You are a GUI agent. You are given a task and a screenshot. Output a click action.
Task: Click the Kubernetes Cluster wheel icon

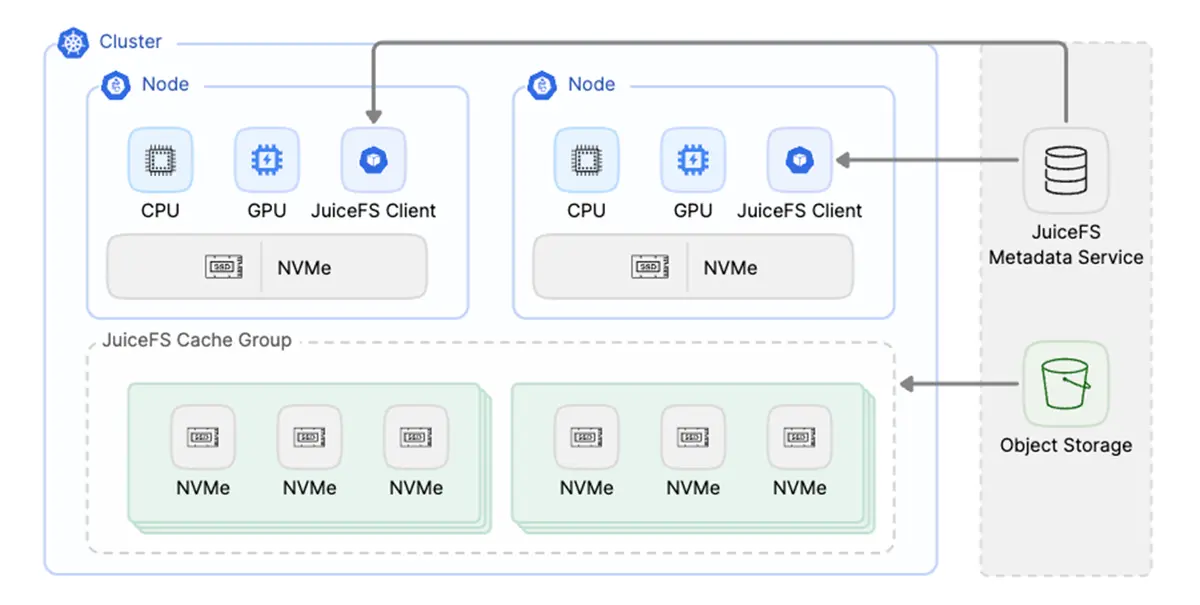74,42
